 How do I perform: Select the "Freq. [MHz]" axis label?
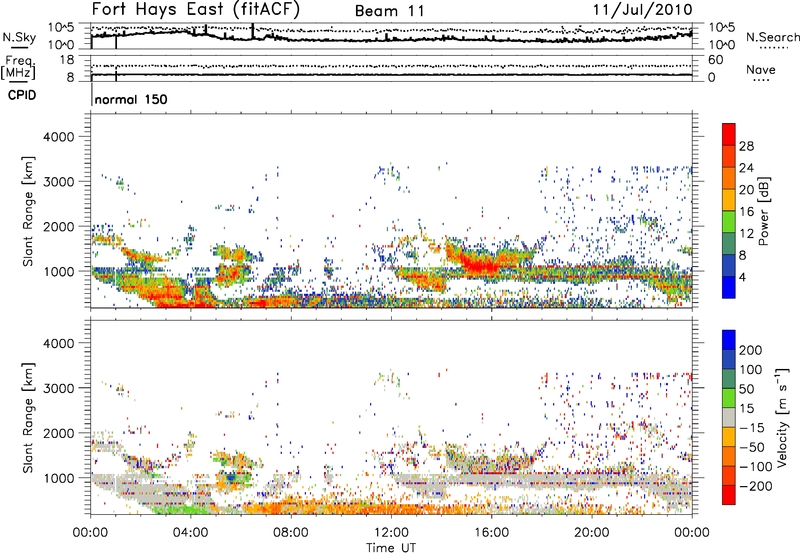click(18, 68)
